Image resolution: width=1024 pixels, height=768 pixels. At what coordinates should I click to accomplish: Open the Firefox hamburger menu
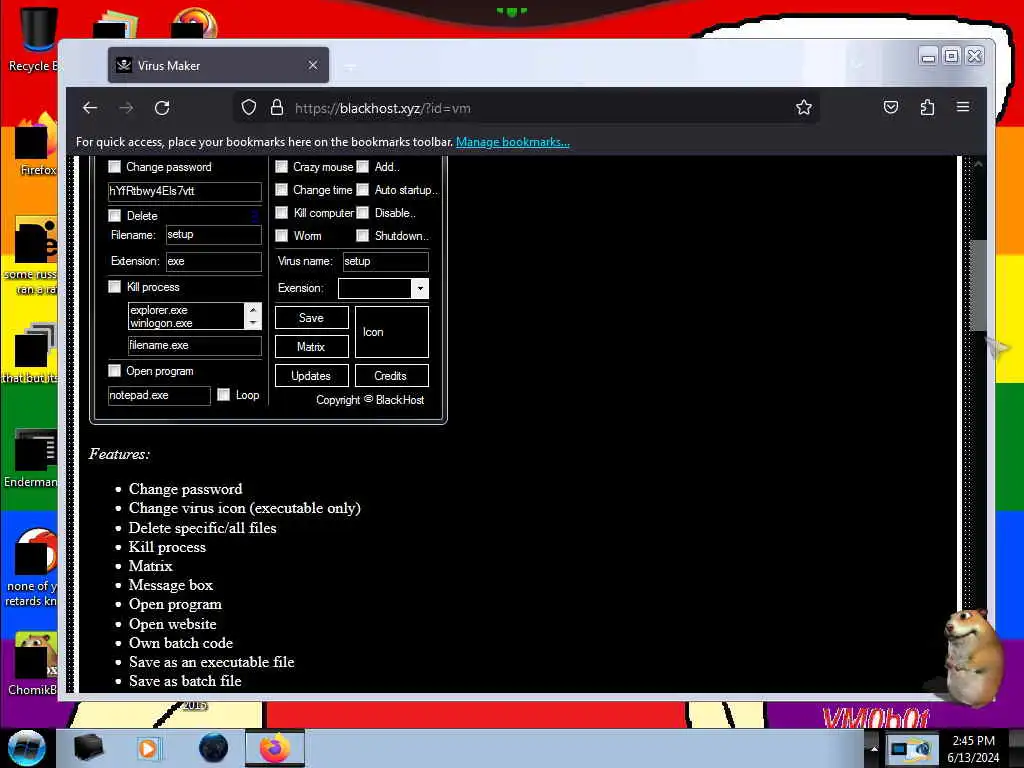(963, 107)
